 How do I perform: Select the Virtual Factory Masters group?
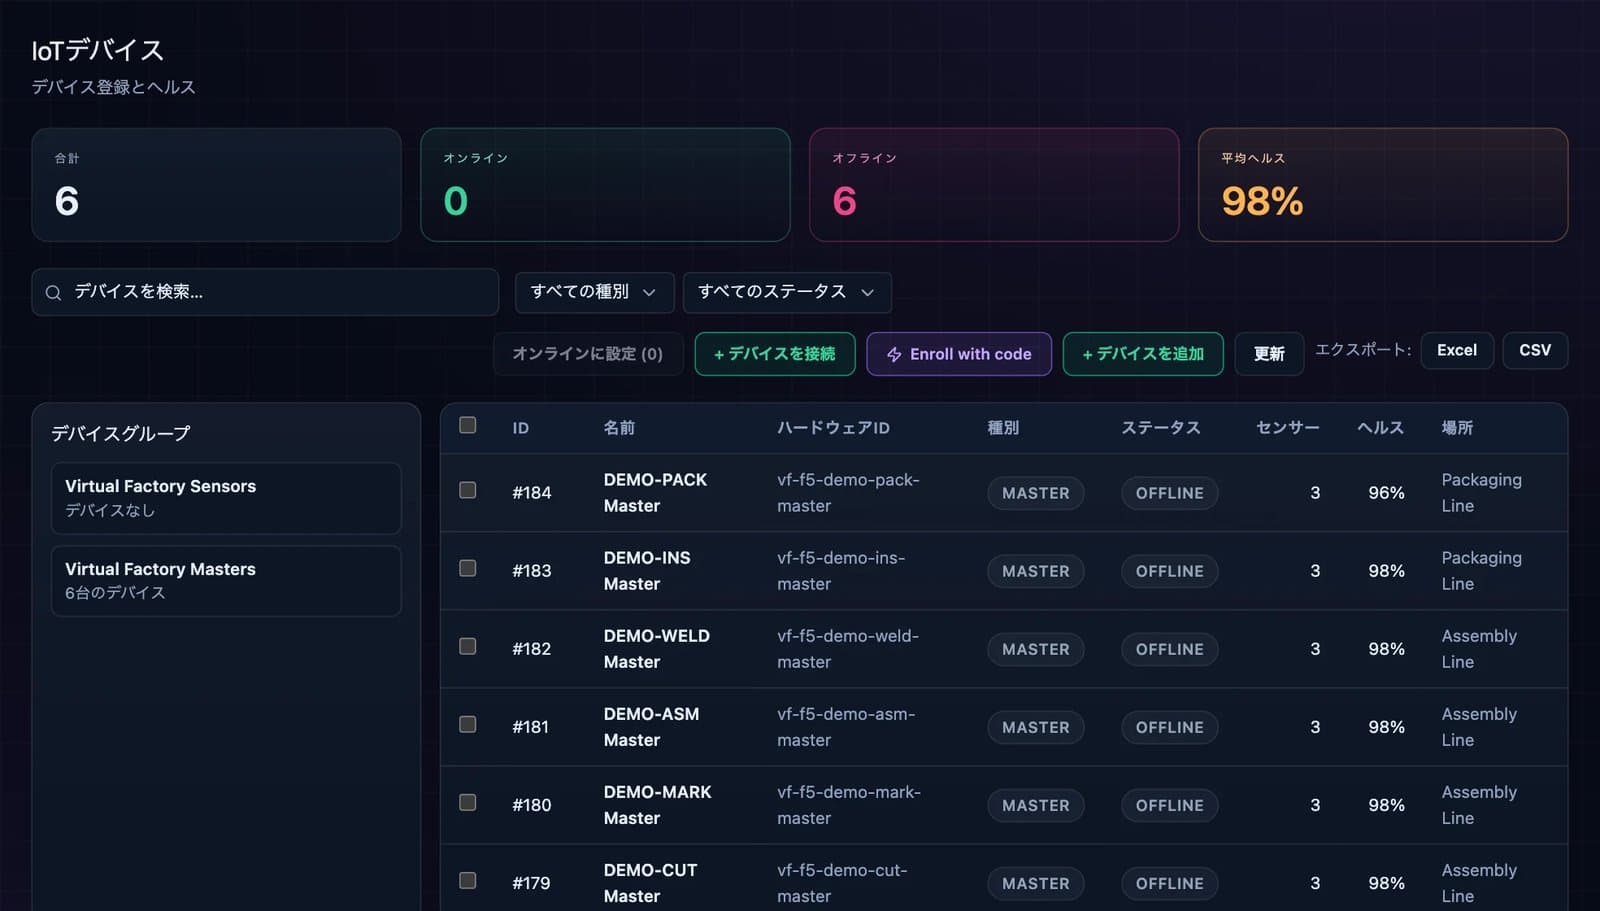click(226, 581)
